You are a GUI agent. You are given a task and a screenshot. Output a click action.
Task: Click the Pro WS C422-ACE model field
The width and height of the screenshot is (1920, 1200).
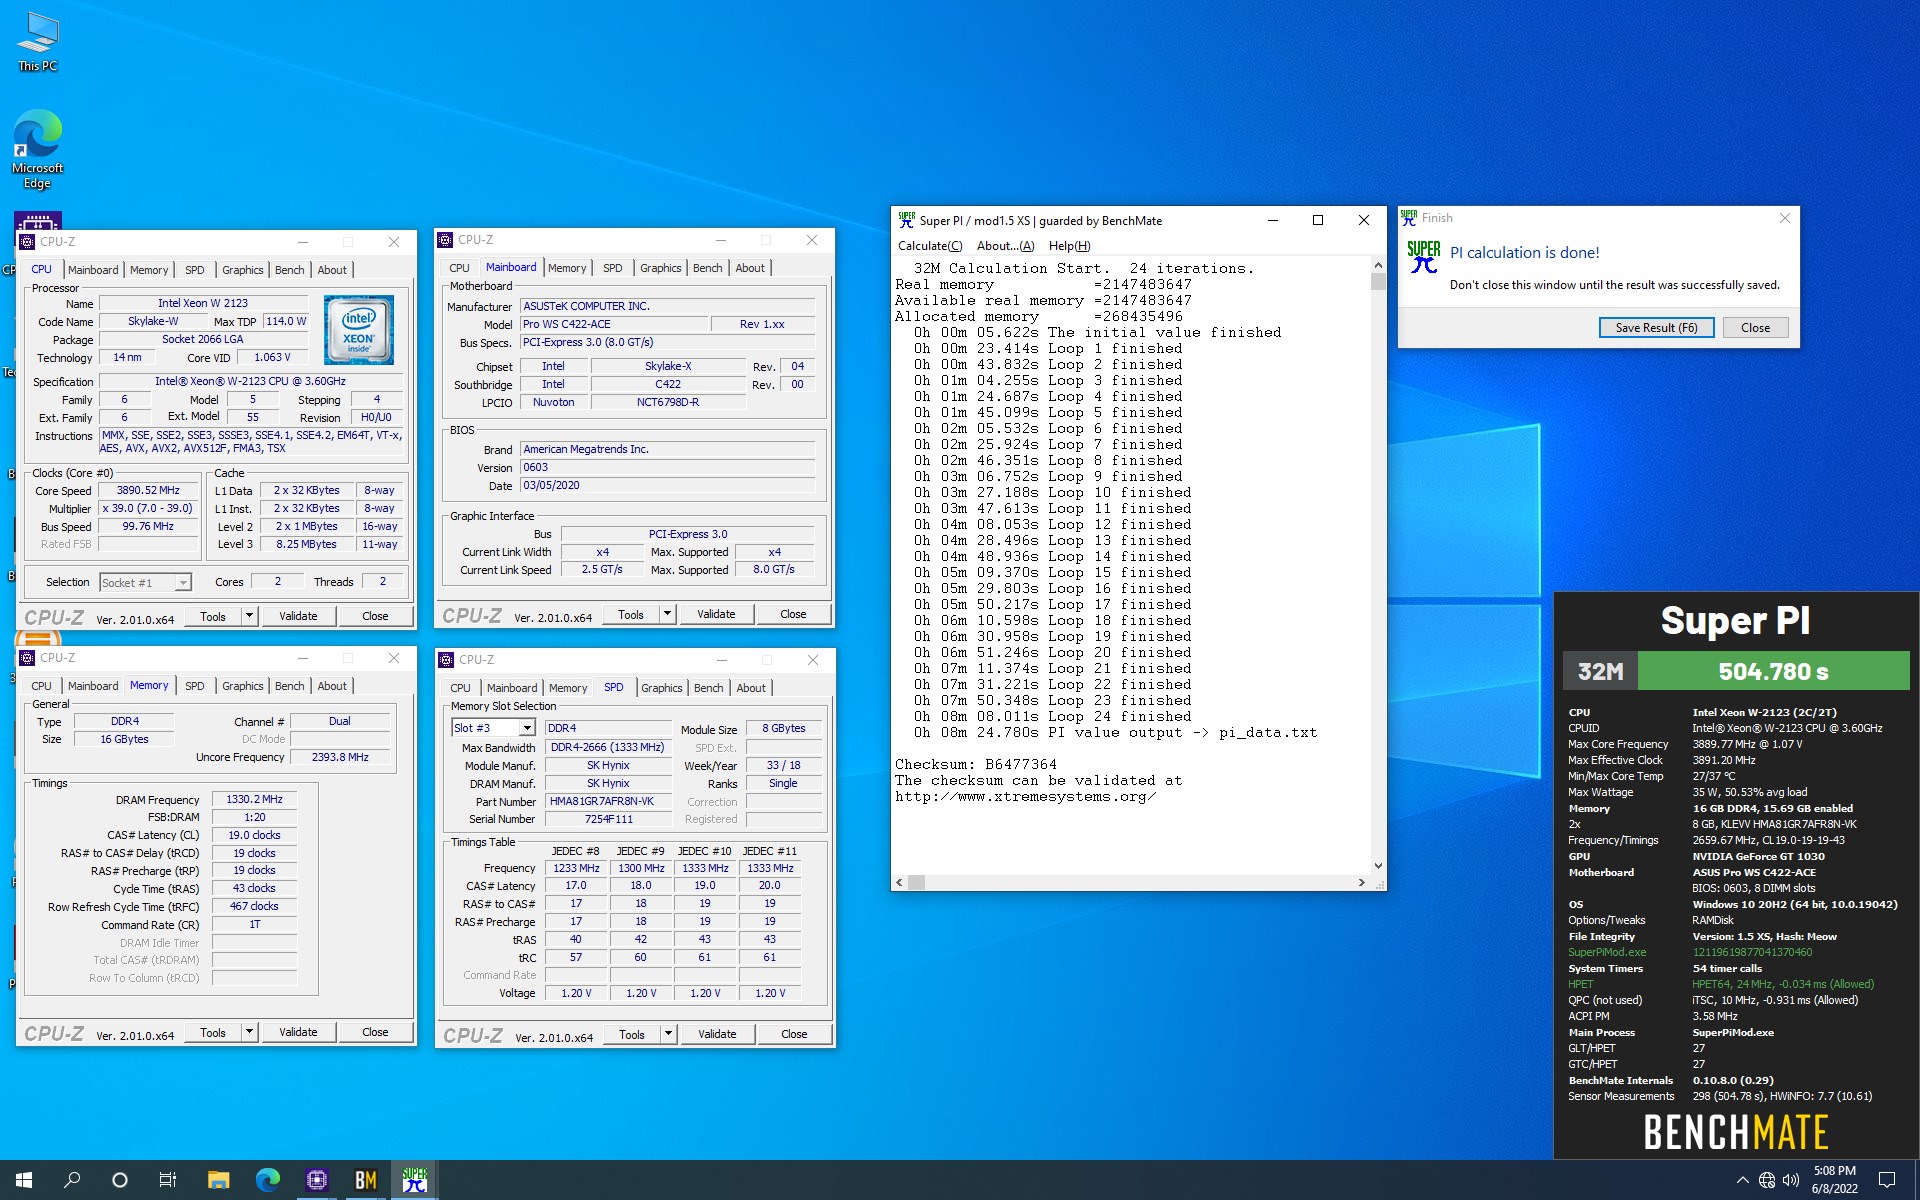pyautogui.click(x=613, y=324)
